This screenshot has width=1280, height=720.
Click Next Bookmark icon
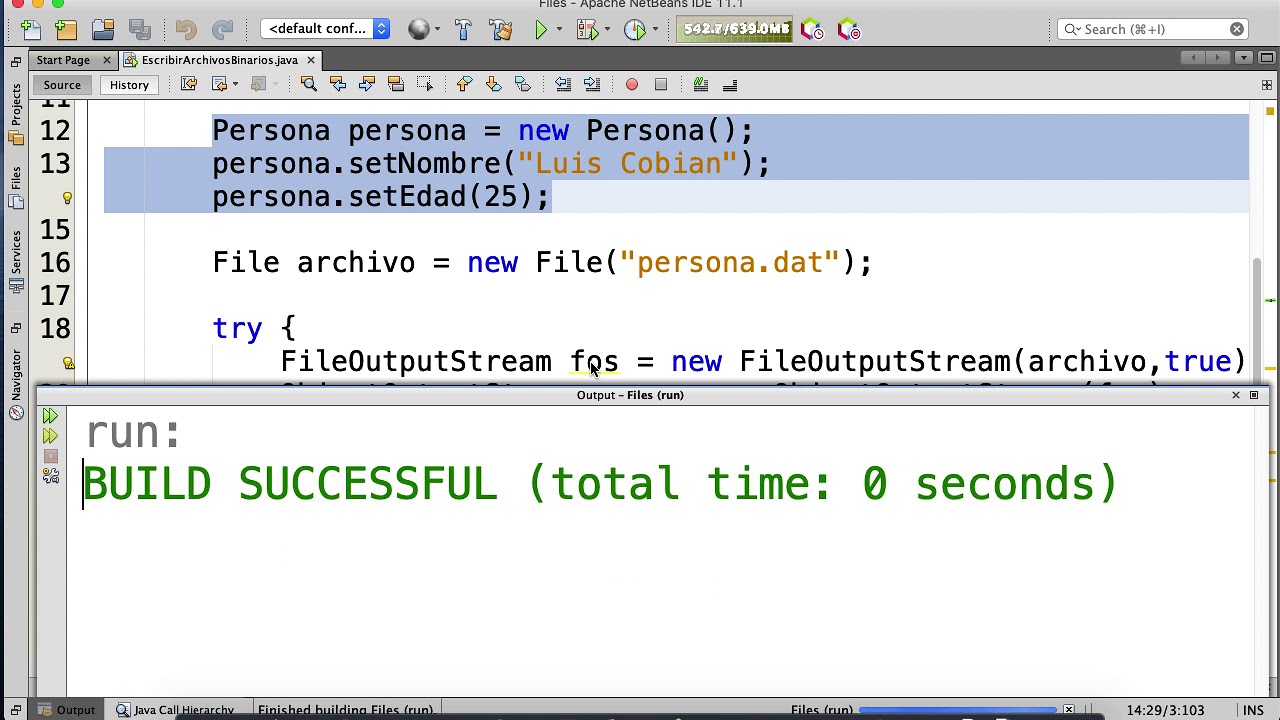[x=493, y=85]
